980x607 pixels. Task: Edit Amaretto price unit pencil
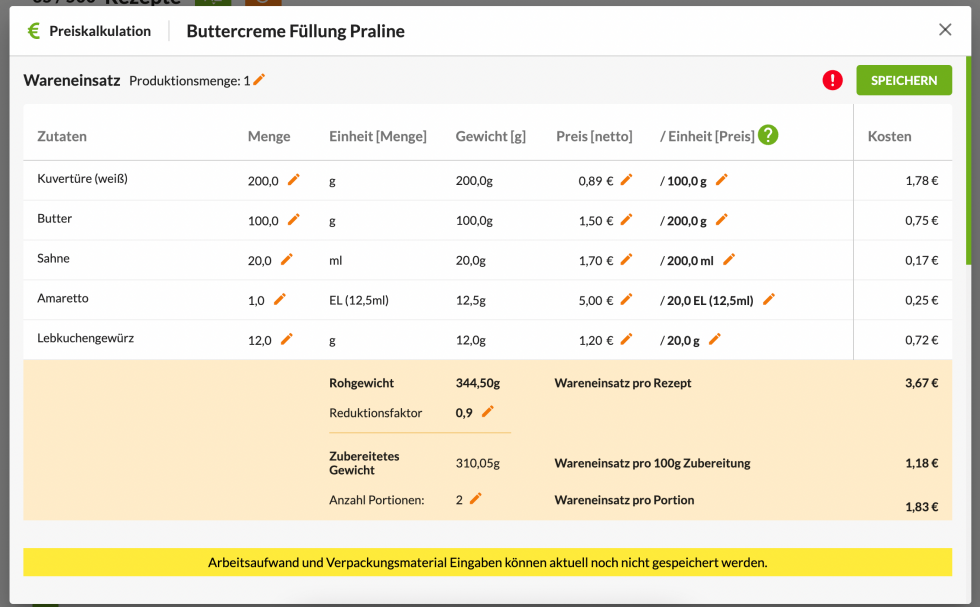coord(768,299)
